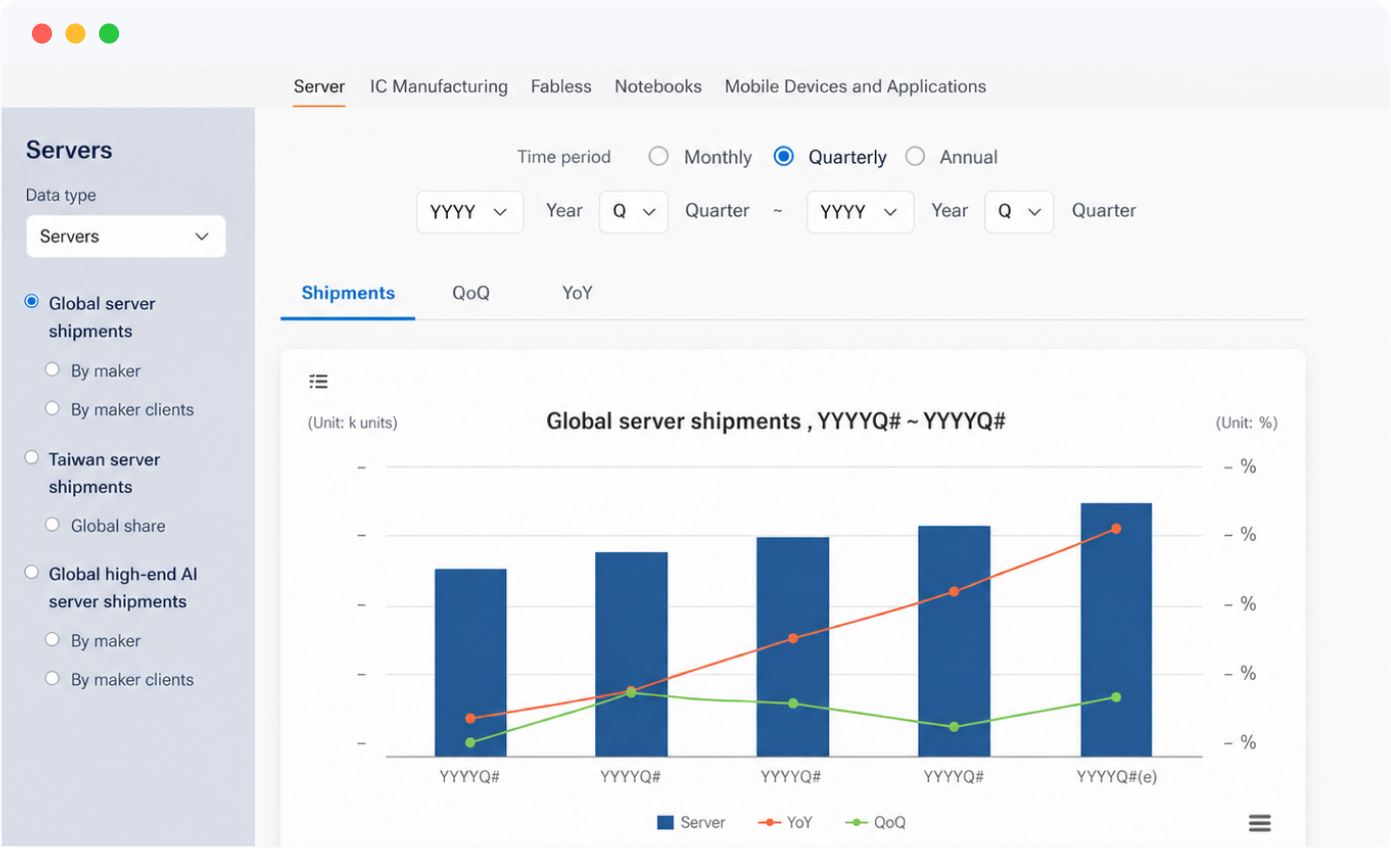Click the chart title Global server shipments
The image size is (1391, 848).
tap(775, 422)
